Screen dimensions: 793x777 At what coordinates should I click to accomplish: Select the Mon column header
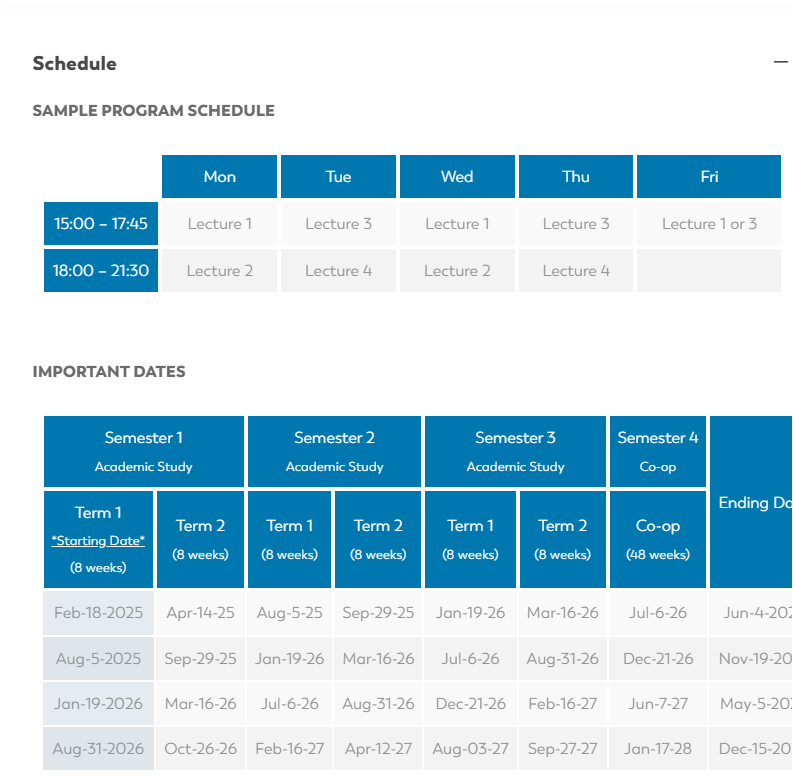pos(219,177)
